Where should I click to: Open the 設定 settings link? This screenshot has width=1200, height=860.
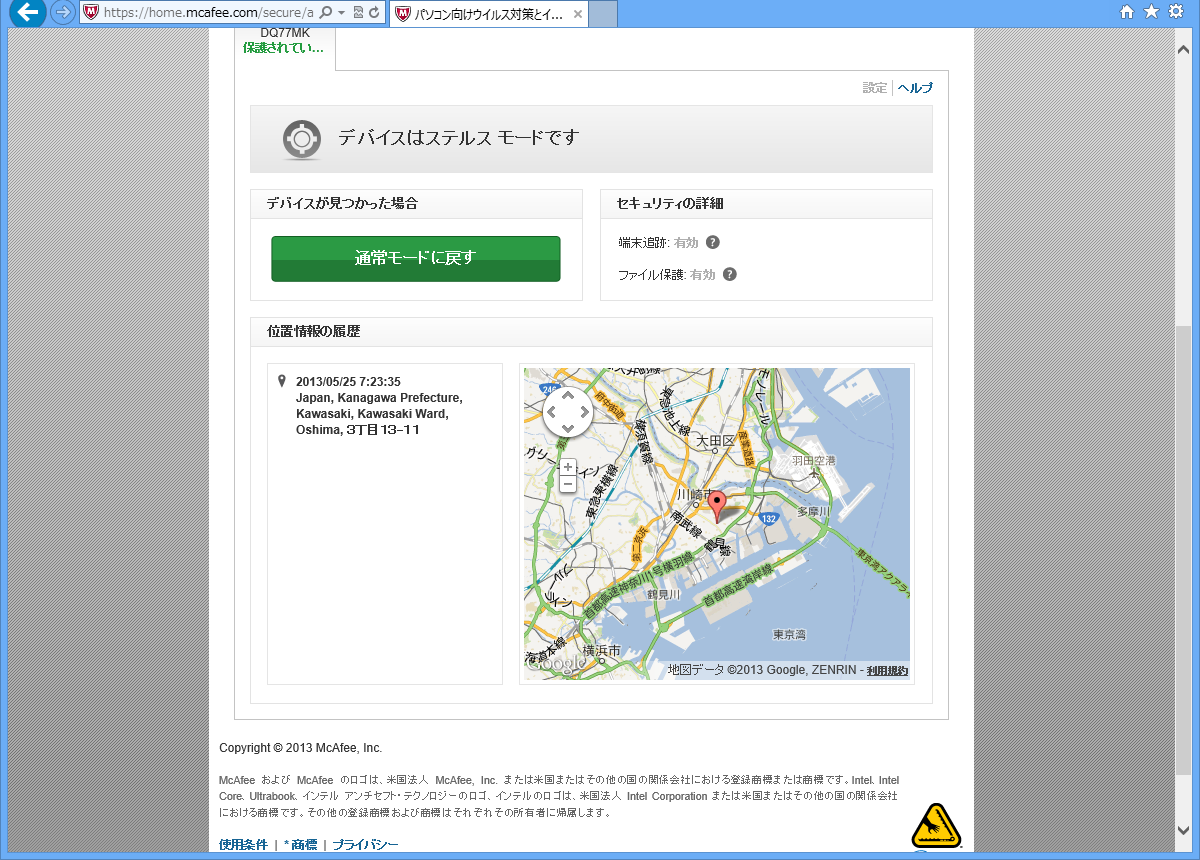[875, 88]
